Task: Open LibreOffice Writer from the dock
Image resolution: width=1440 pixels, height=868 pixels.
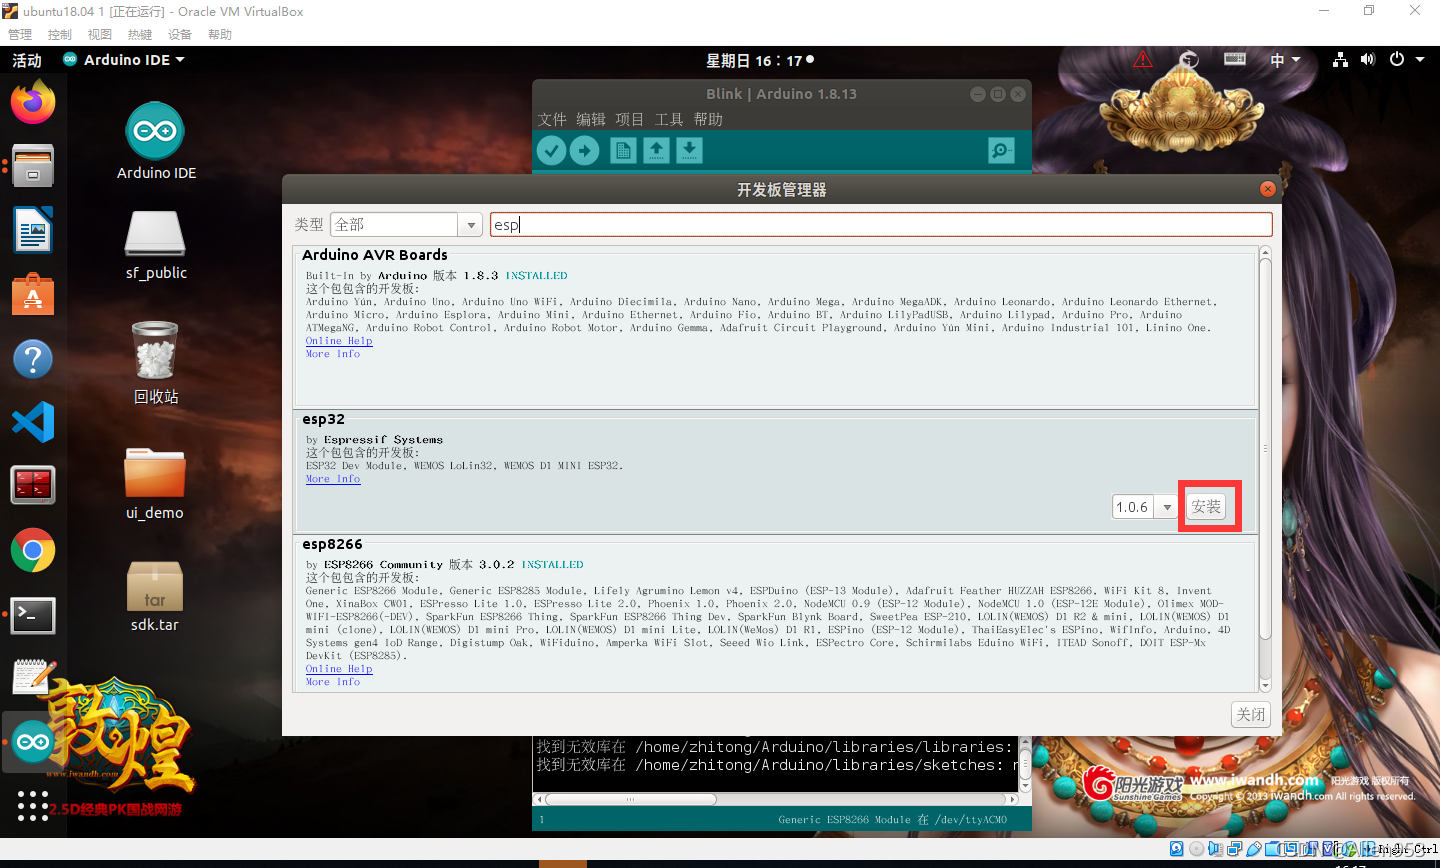Action: pyautogui.click(x=33, y=231)
